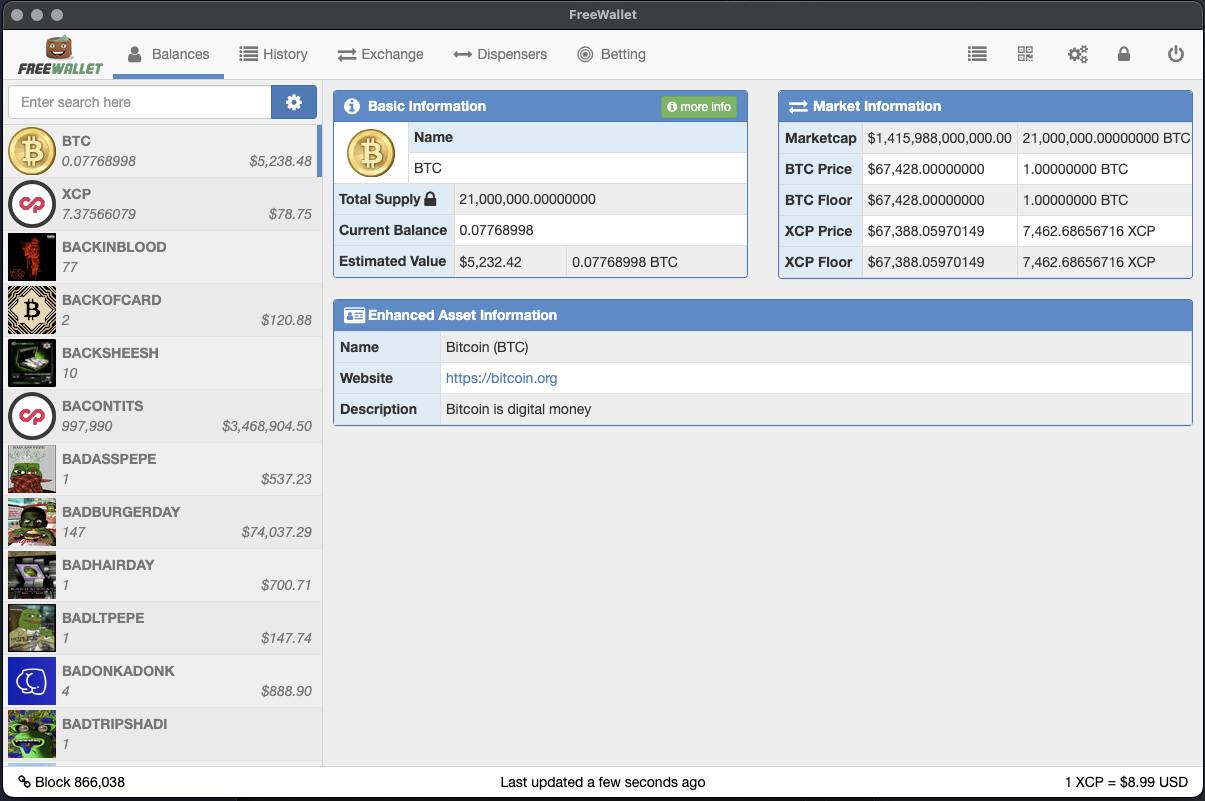Click the power logout icon

click(1176, 54)
